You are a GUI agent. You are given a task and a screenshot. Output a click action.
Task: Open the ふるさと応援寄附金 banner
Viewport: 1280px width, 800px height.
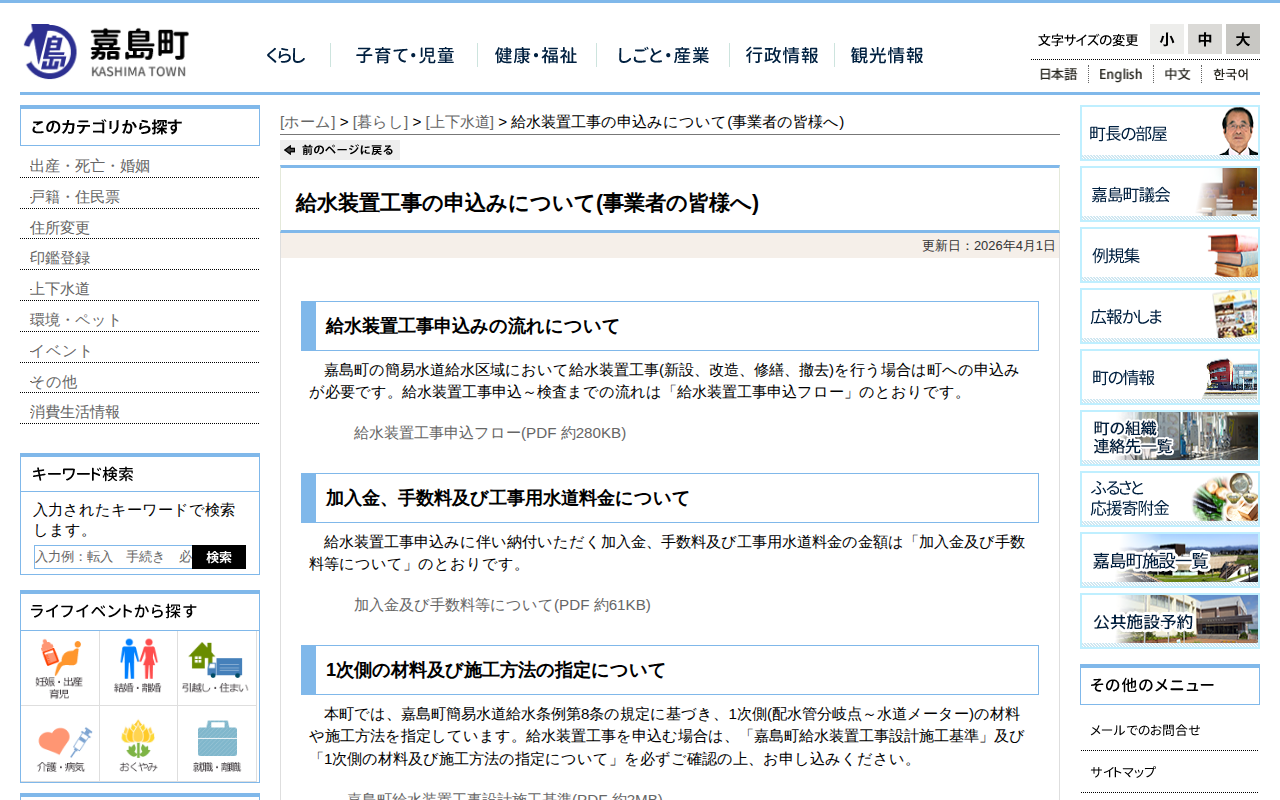pos(1170,499)
